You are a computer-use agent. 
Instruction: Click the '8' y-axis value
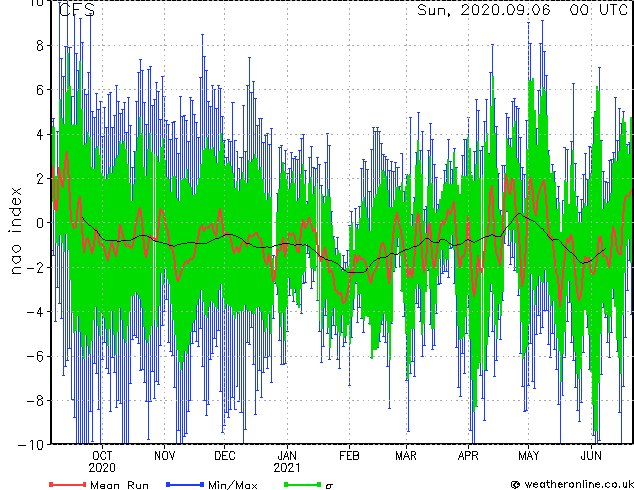pos(40,46)
